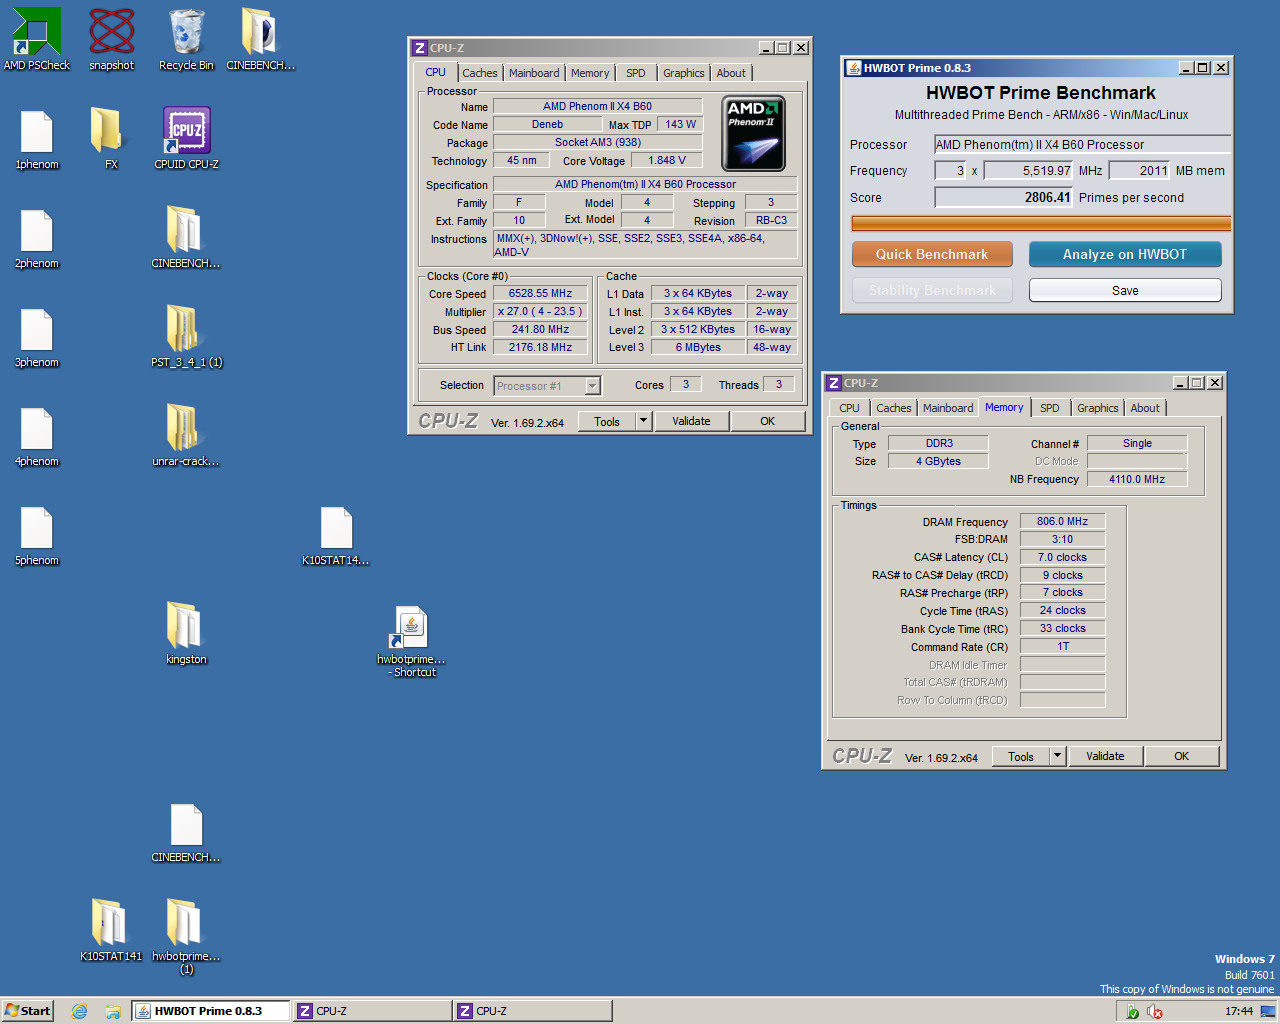Click the AMD Phenom II logo in CPU-Z

pos(753,133)
